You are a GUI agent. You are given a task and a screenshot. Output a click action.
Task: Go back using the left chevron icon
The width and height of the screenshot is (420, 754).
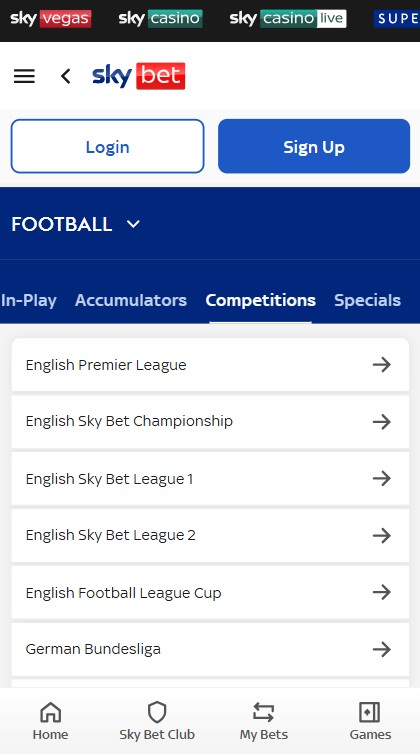click(66, 76)
